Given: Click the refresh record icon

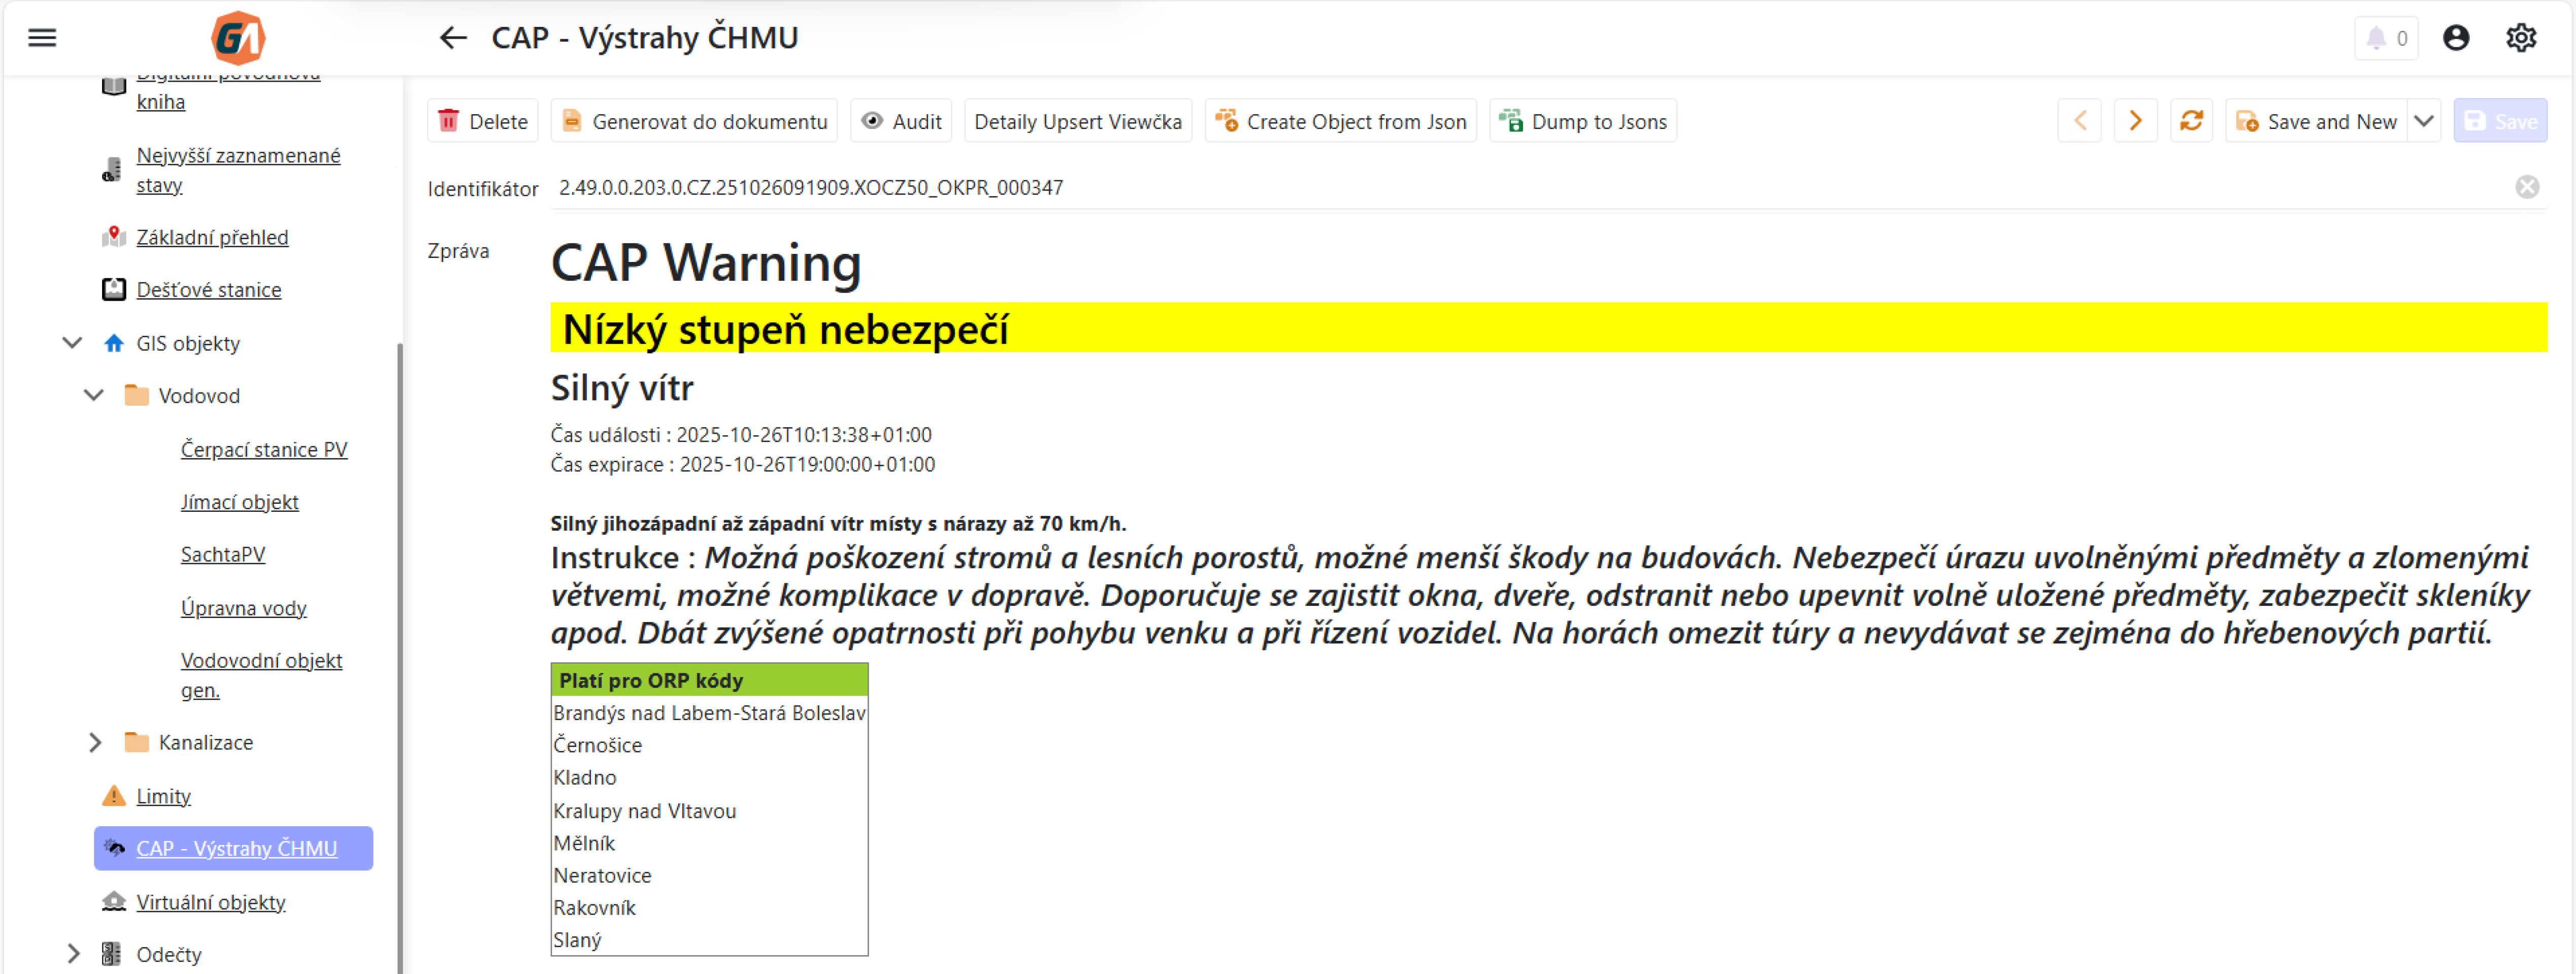Looking at the screenshot, I should [x=2191, y=121].
